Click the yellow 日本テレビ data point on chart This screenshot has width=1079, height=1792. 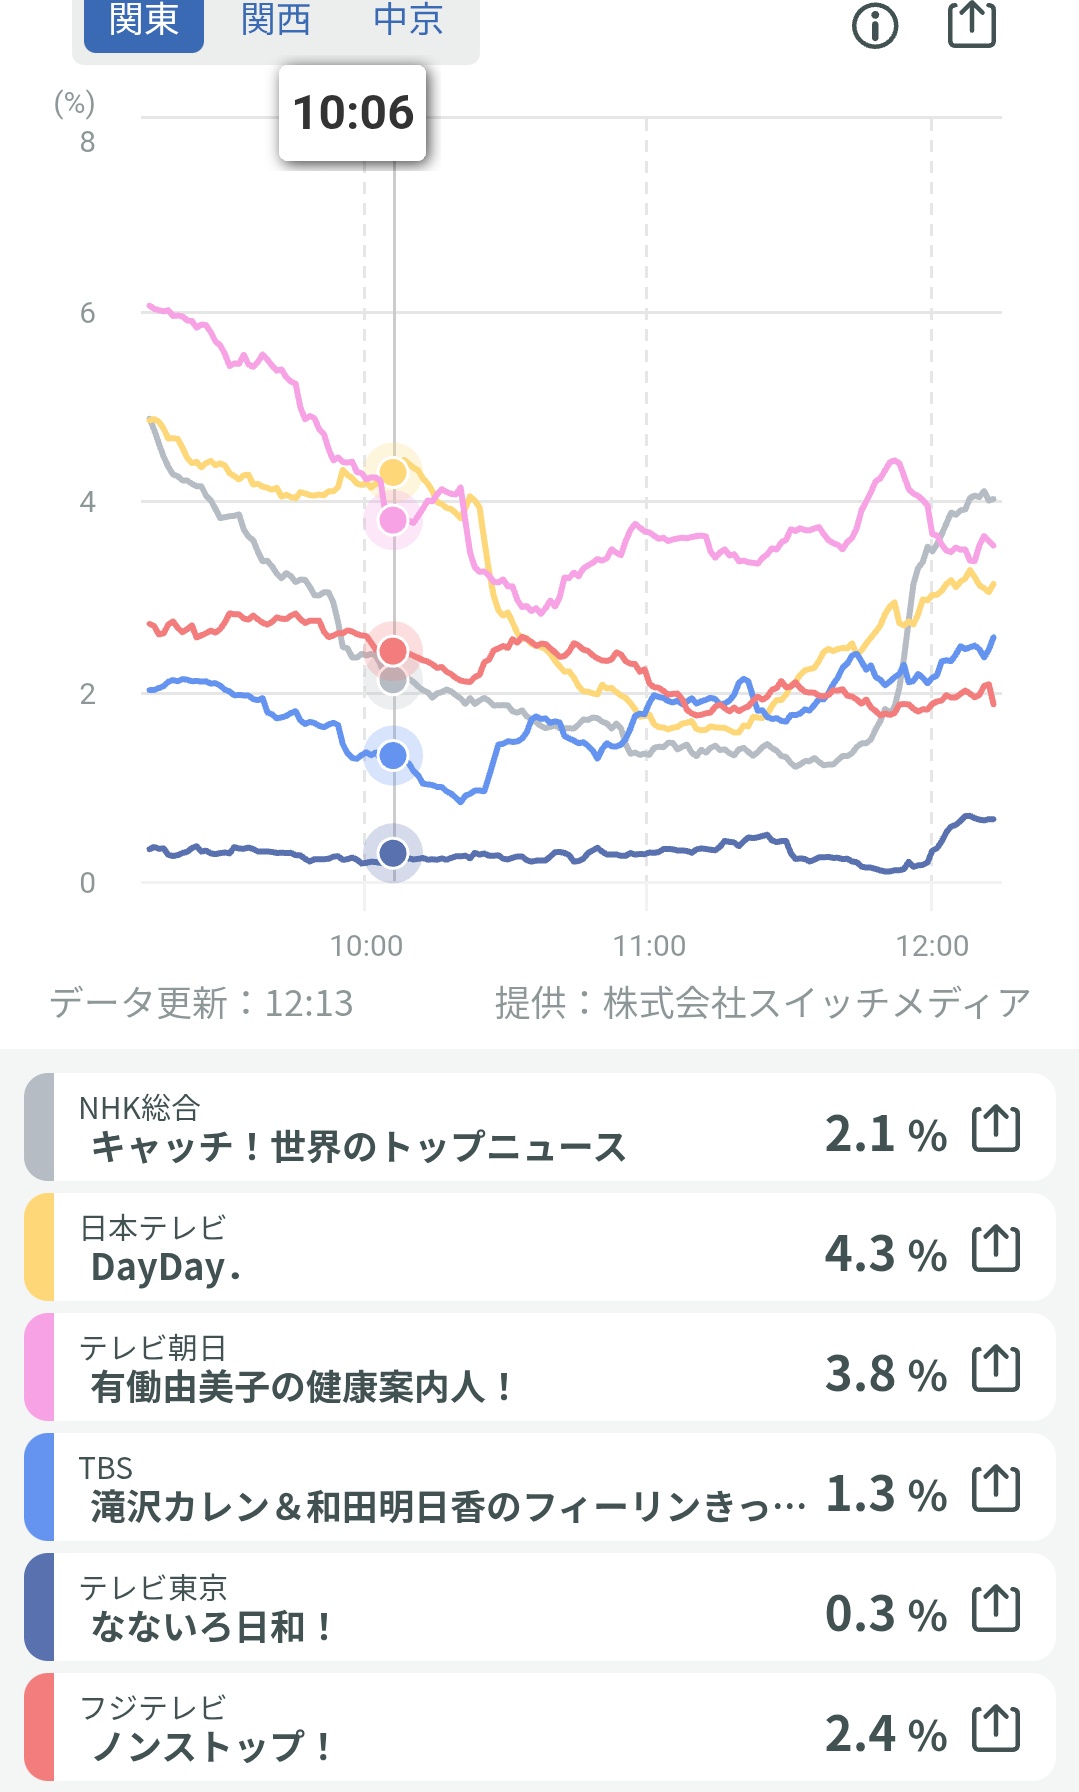393,472
